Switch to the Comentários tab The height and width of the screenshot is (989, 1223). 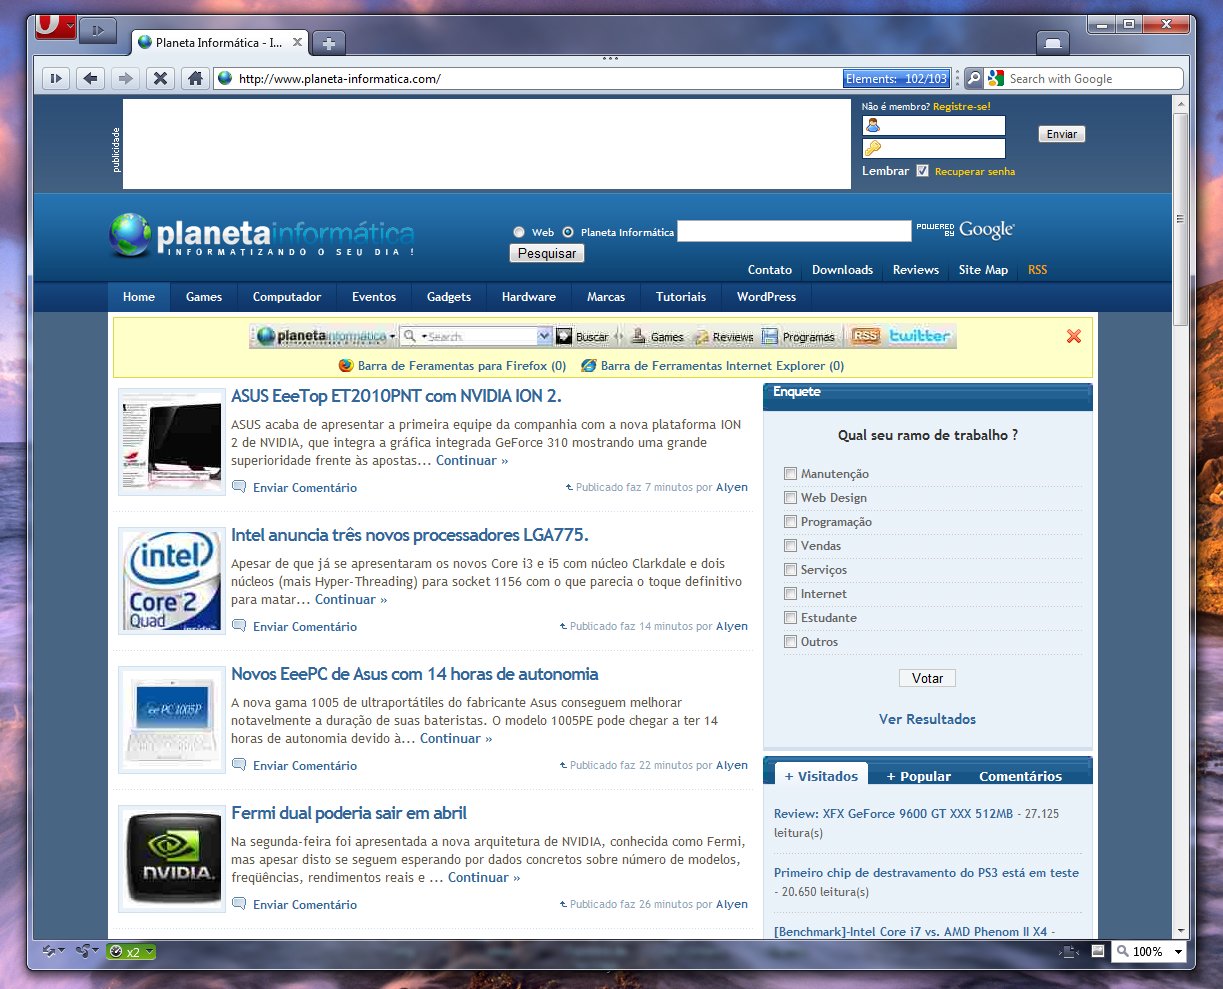(1020, 776)
